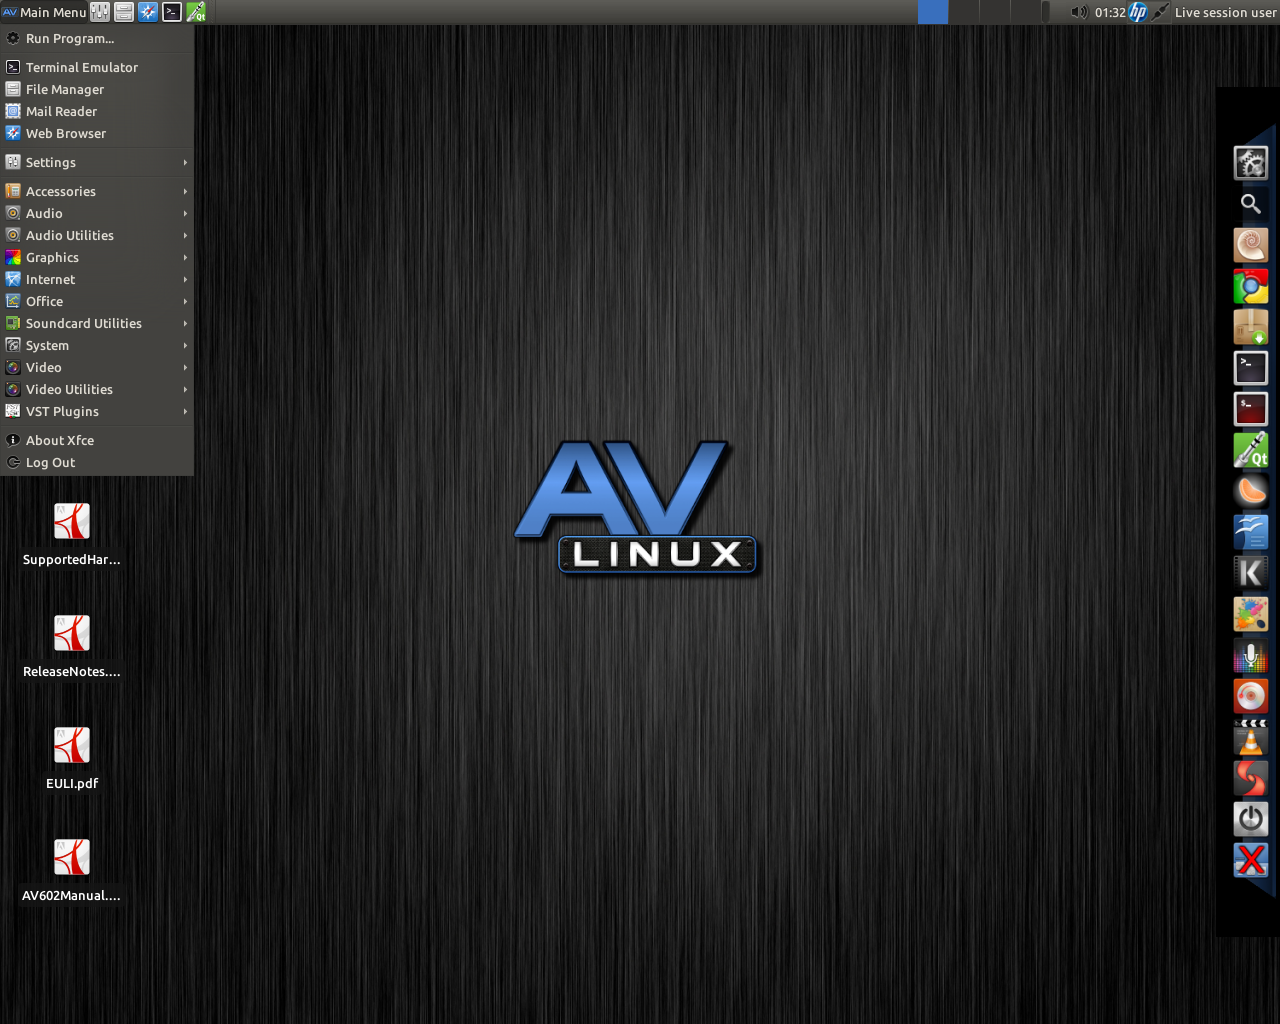This screenshot has width=1280, height=1024.
Task: Open the VST Plugins menu entry
Action: [97, 411]
